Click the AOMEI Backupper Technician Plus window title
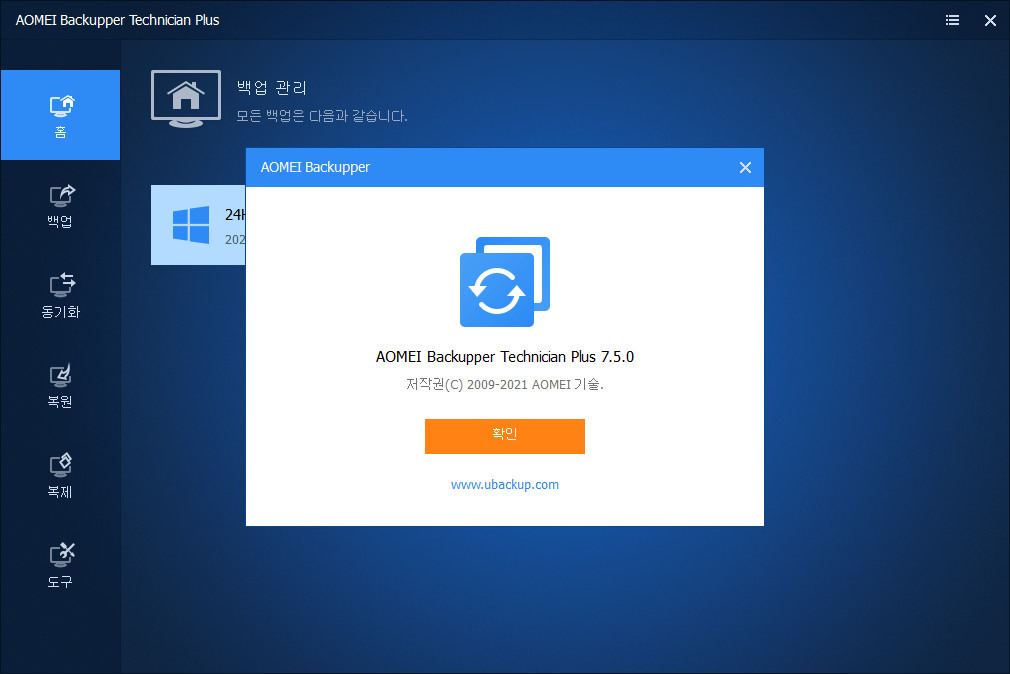This screenshot has width=1010, height=674. (x=117, y=20)
